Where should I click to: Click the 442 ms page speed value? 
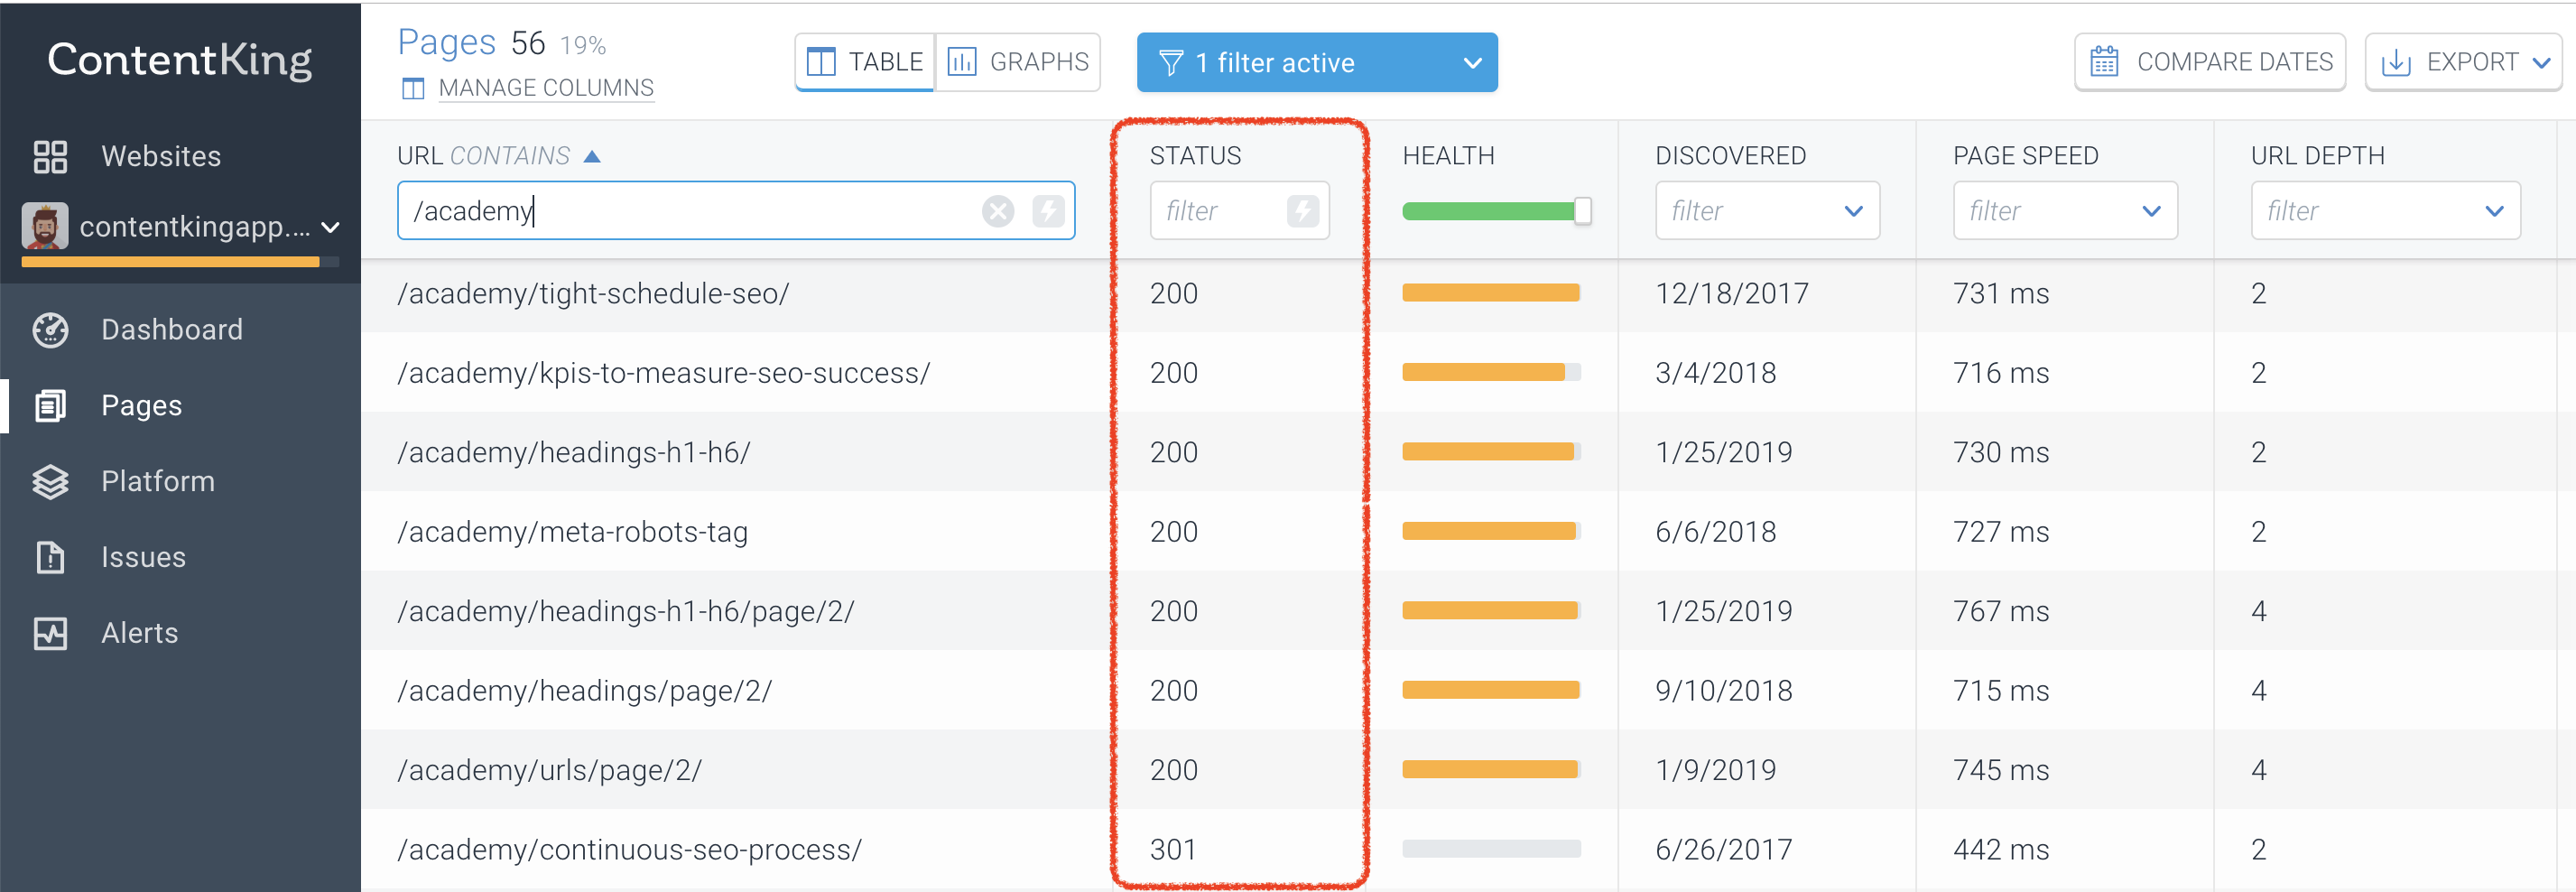pyautogui.click(x=2001, y=850)
